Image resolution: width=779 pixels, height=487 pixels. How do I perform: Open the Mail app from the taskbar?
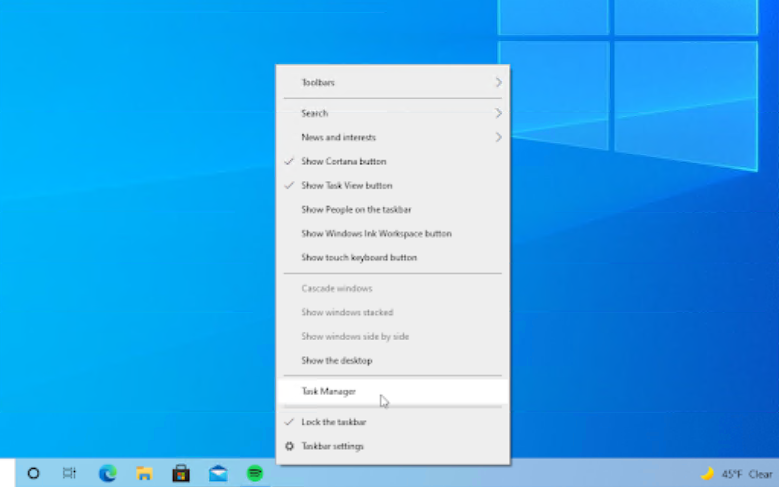(218, 473)
